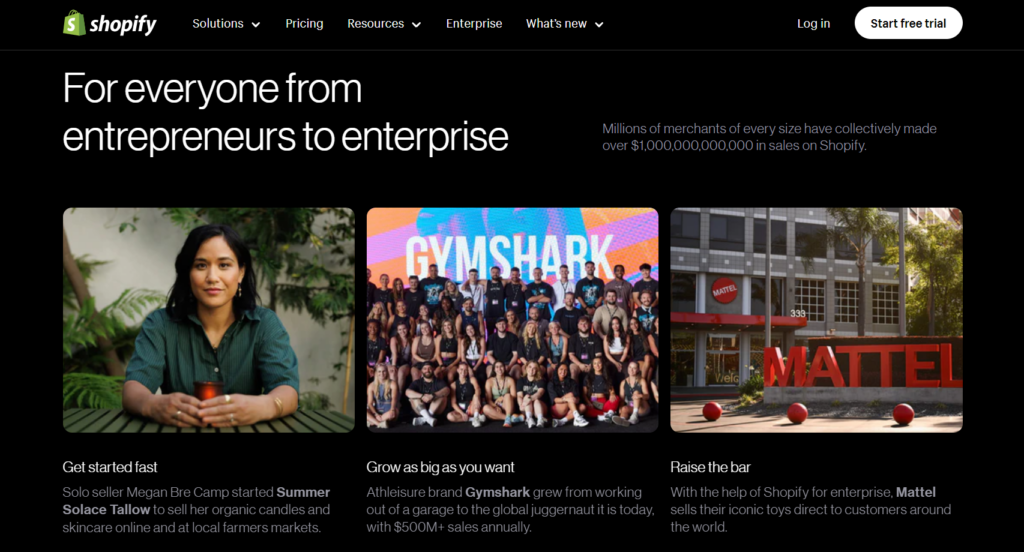Click the bold Mattel text link
The image size is (1024, 552).
pos(916,492)
